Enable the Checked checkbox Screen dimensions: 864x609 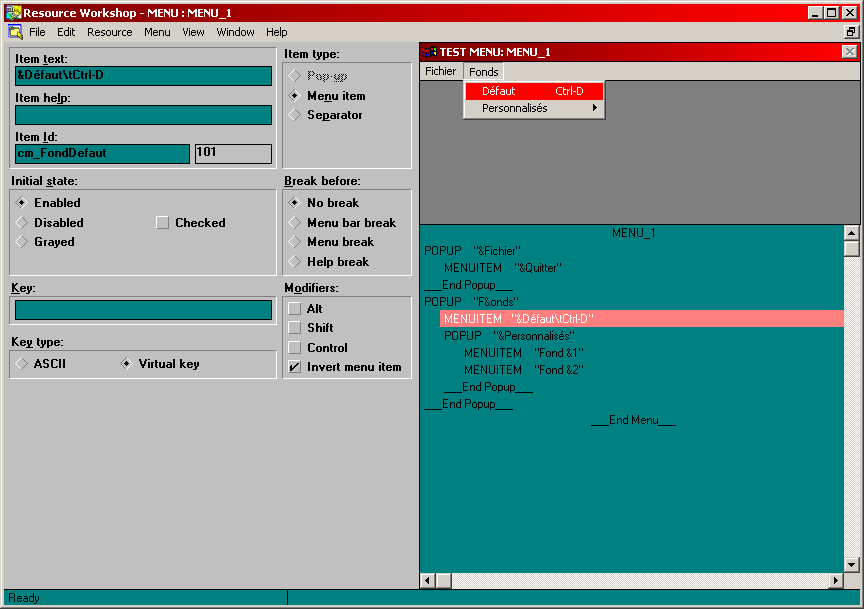point(162,223)
